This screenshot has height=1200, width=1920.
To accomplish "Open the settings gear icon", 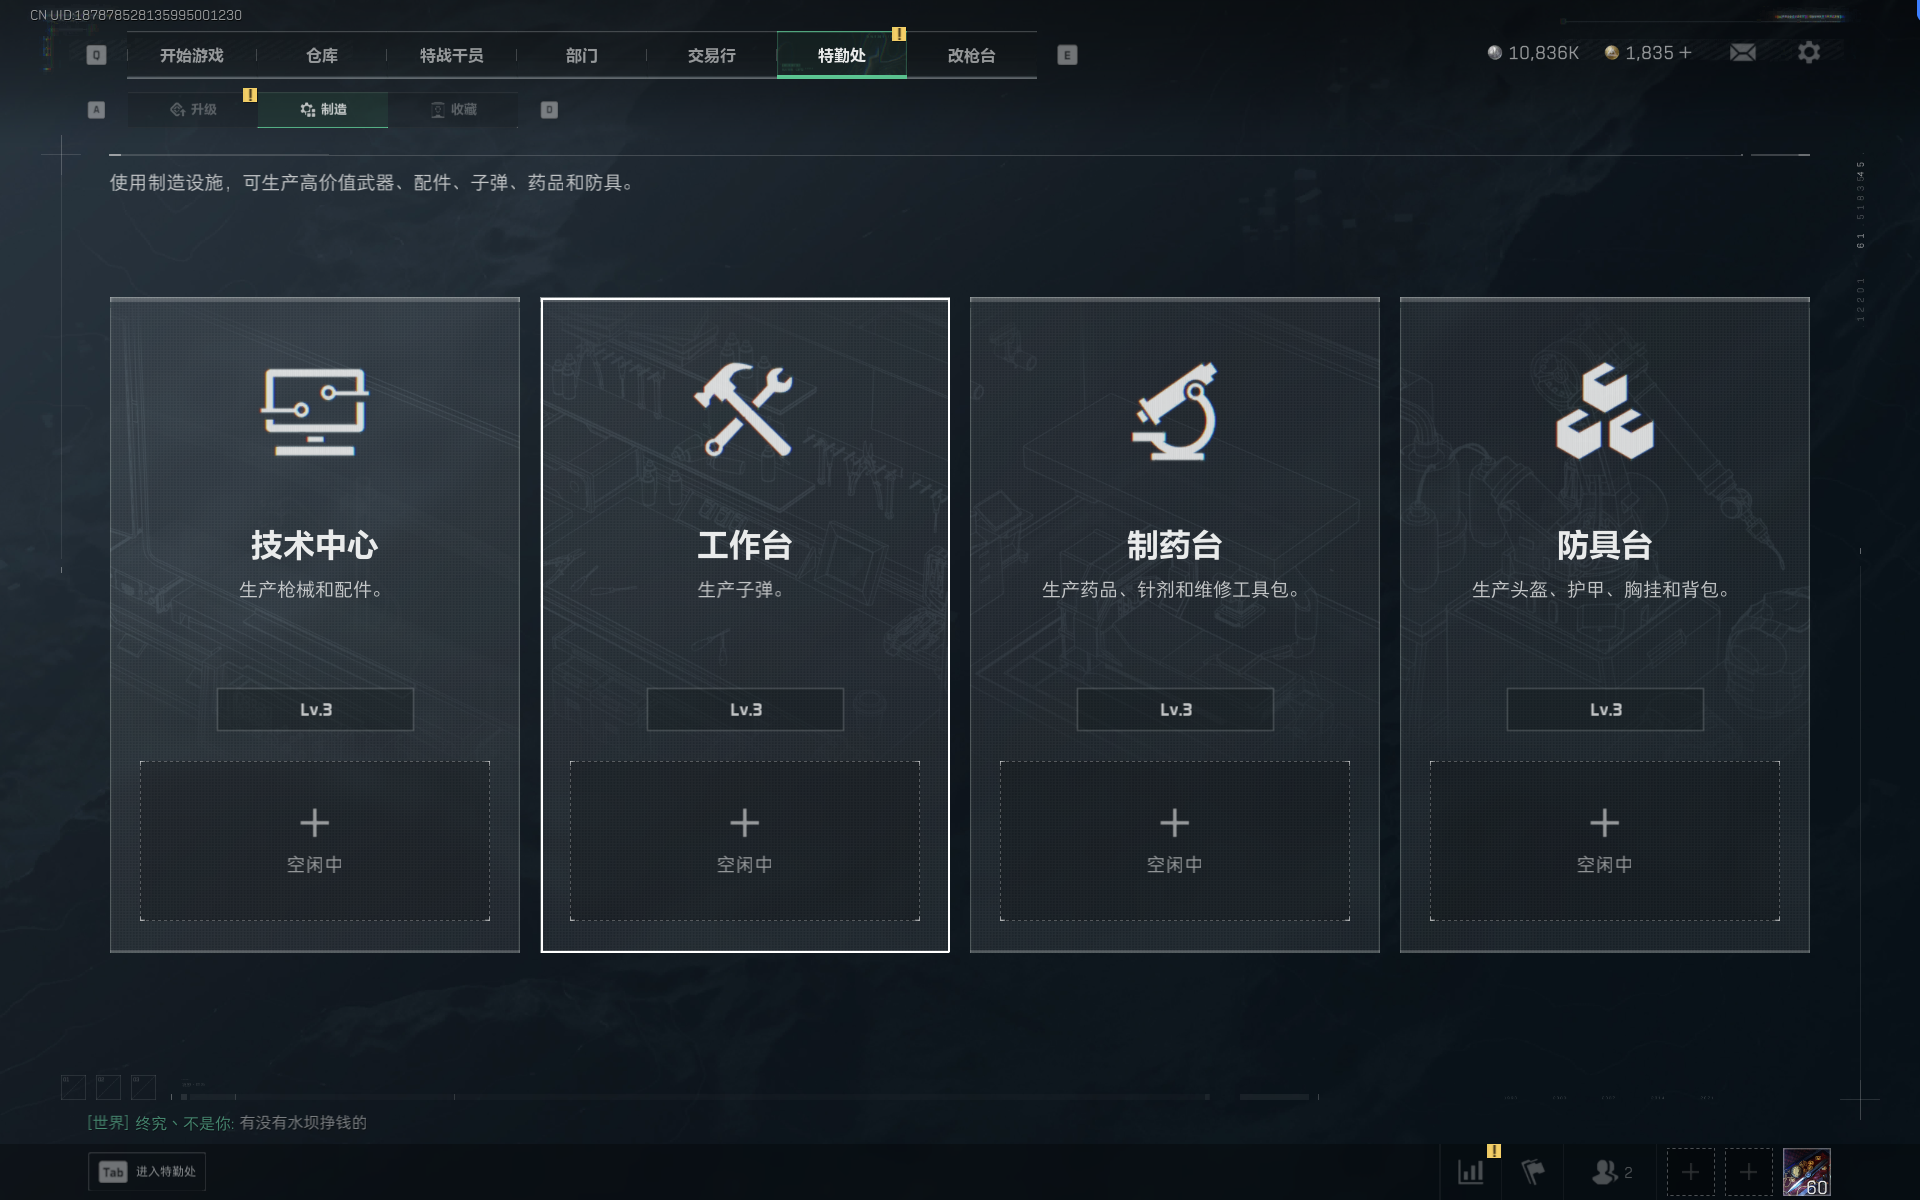I will coord(1808,52).
